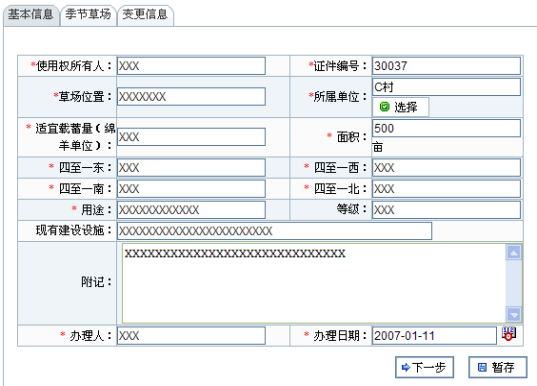Viewport: 537px width, 386px height.
Task: Focus the 使用权所有人 input field
Action: 191,66
